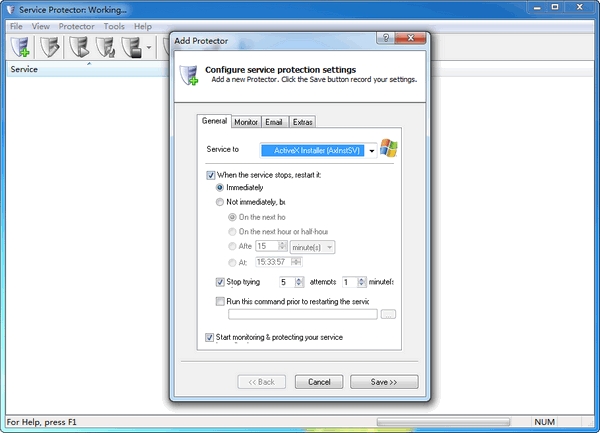This screenshot has height=433, width=600.
Task: Minimize the Service Protector main window
Action: pyautogui.click(x=537, y=7)
